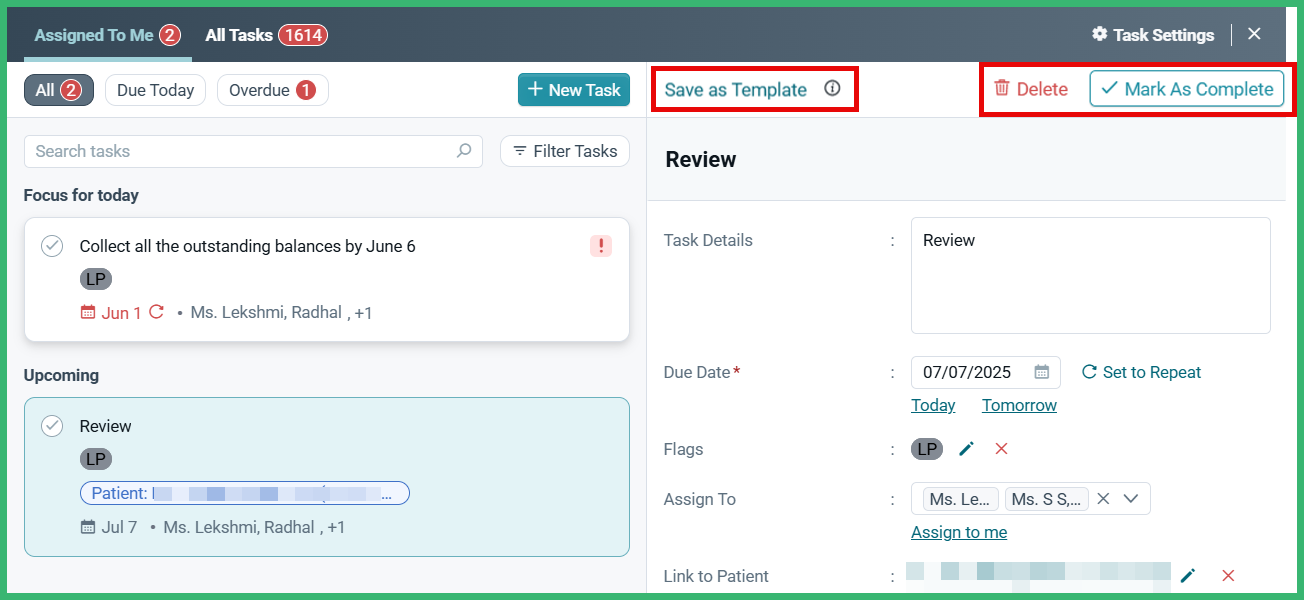This screenshot has width=1304, height=600.
Task: Clear assignees with the X in Assign To
Action: tap(1103, 498)
